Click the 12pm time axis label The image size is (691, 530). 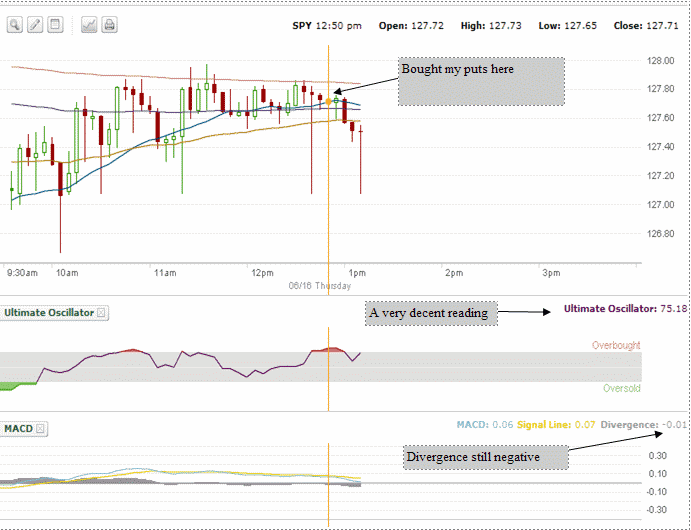click(x=263, y=273)
